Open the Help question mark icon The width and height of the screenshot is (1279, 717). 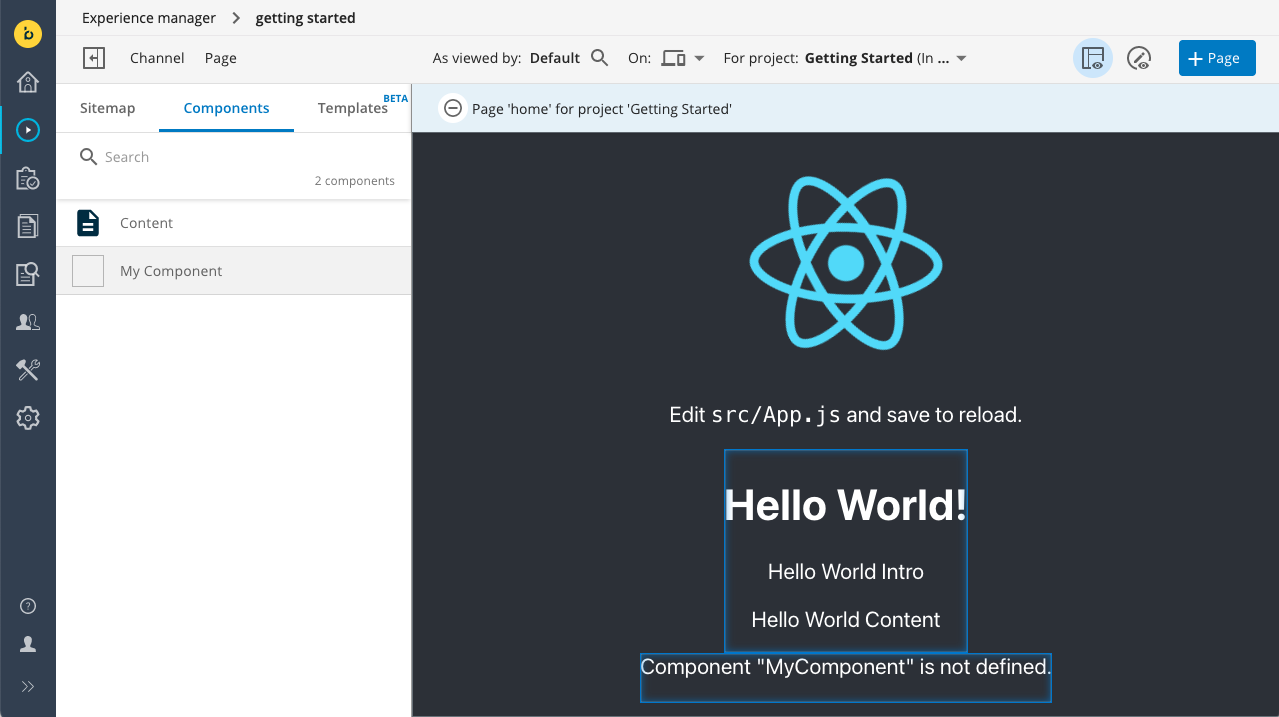(28, 606)
